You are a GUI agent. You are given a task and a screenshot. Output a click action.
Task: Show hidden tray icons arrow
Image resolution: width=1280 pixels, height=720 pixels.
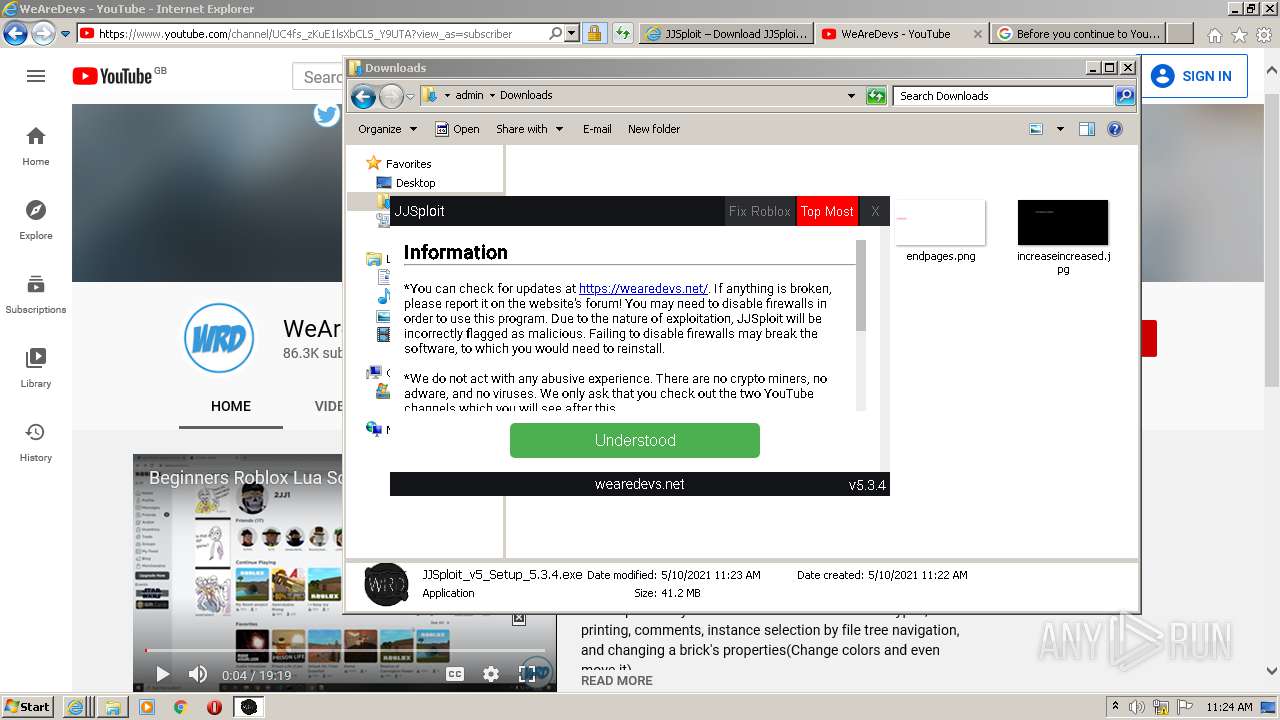[x=1115, y=707]
